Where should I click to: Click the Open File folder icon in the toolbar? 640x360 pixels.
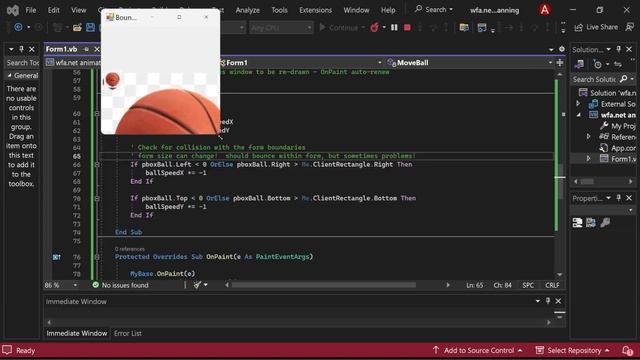[77, 27]
